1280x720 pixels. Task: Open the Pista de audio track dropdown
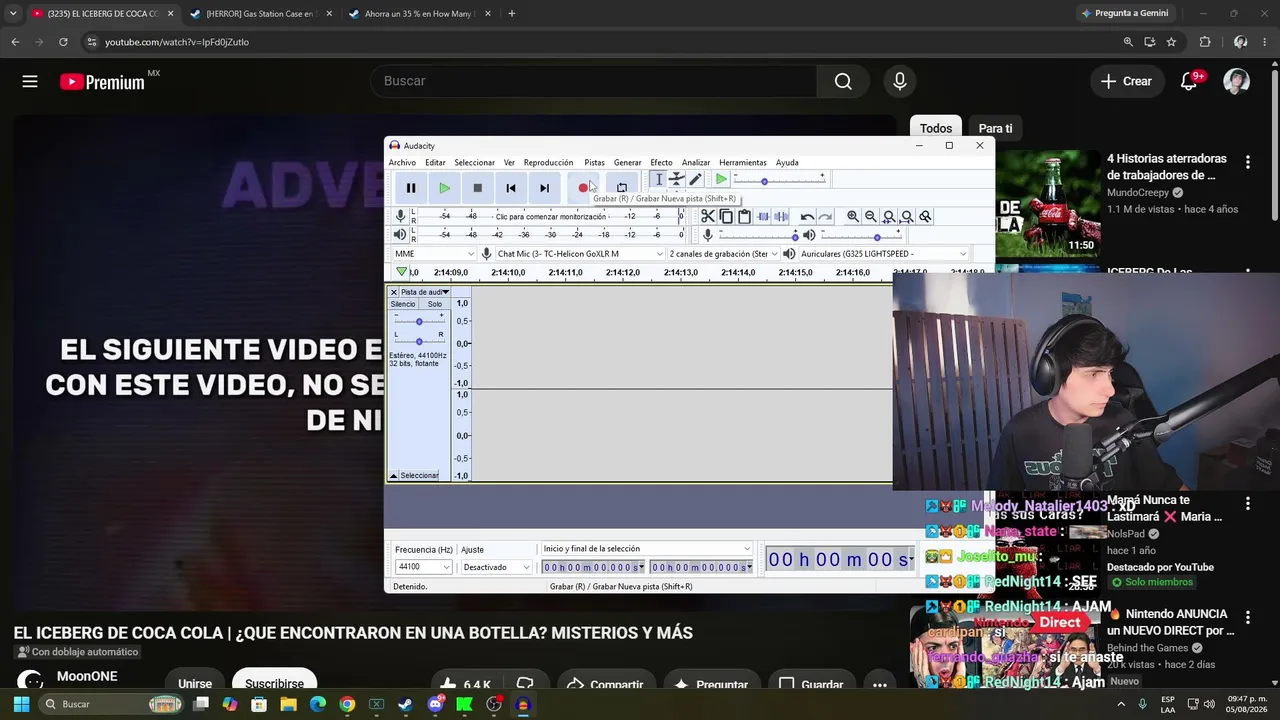(425, 292)
